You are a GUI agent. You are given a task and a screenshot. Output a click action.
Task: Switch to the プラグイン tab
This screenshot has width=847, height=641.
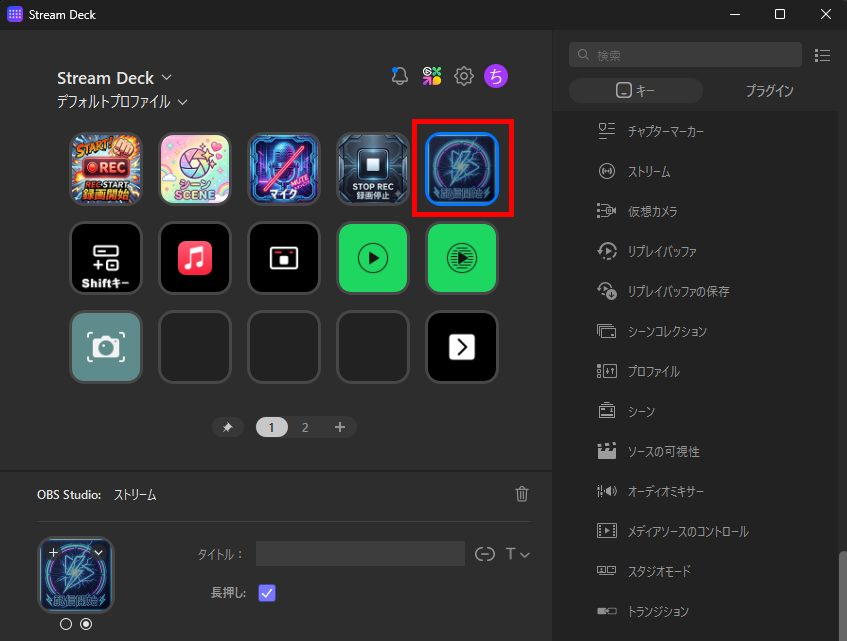coord(770,90)
